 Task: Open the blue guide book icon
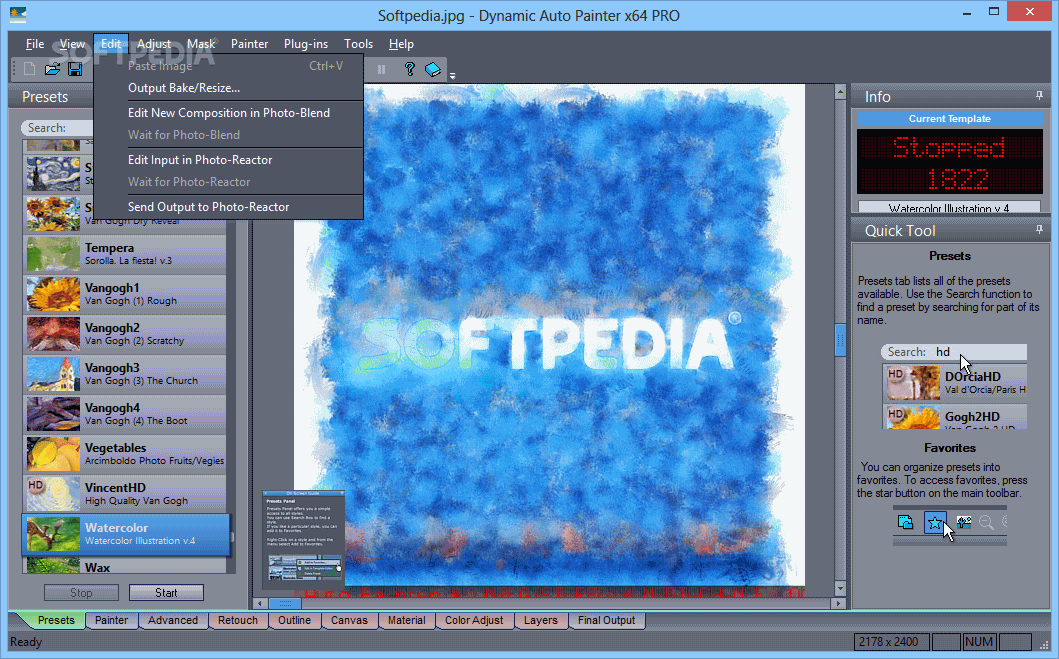433,69
